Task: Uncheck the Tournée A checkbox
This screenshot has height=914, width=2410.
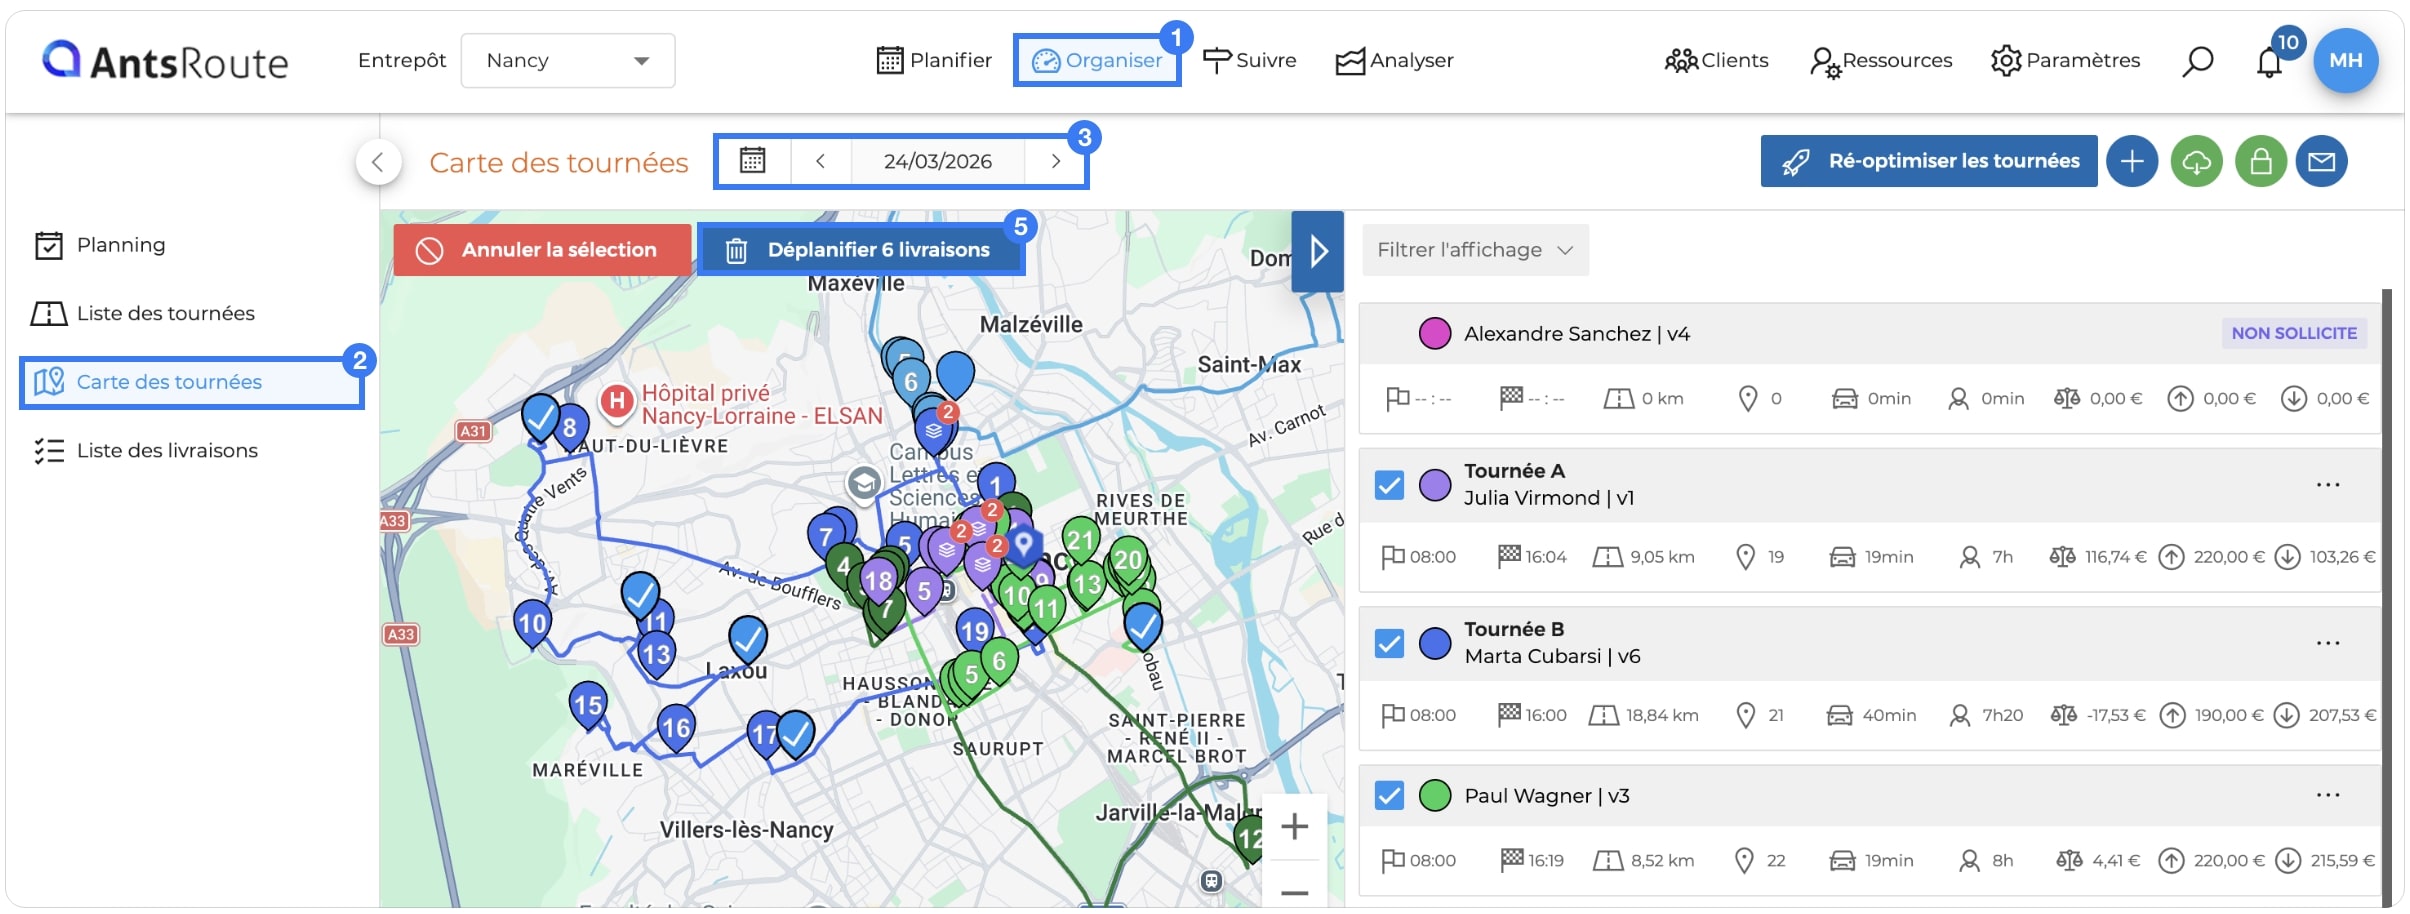Action: click(1389, 485)
